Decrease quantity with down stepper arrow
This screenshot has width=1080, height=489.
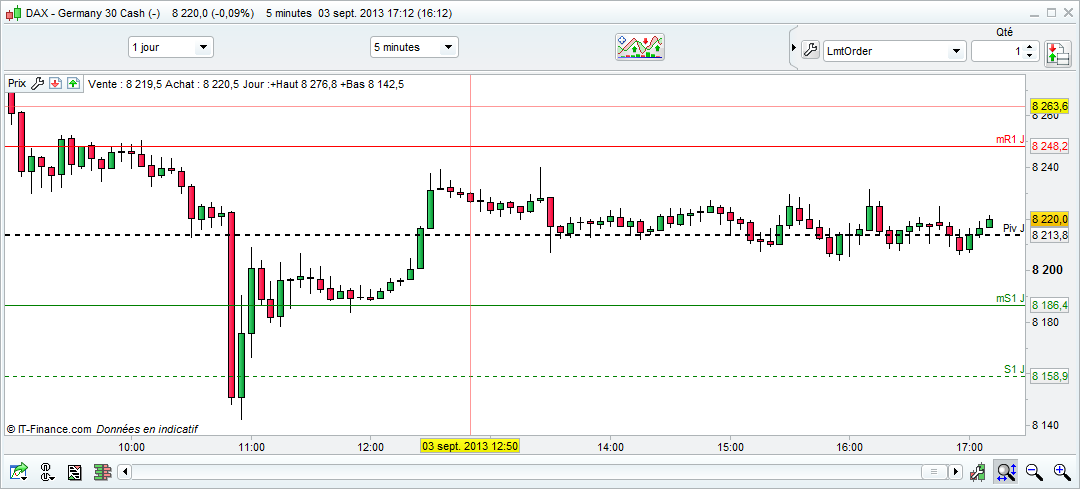[x=1029, y=55]
